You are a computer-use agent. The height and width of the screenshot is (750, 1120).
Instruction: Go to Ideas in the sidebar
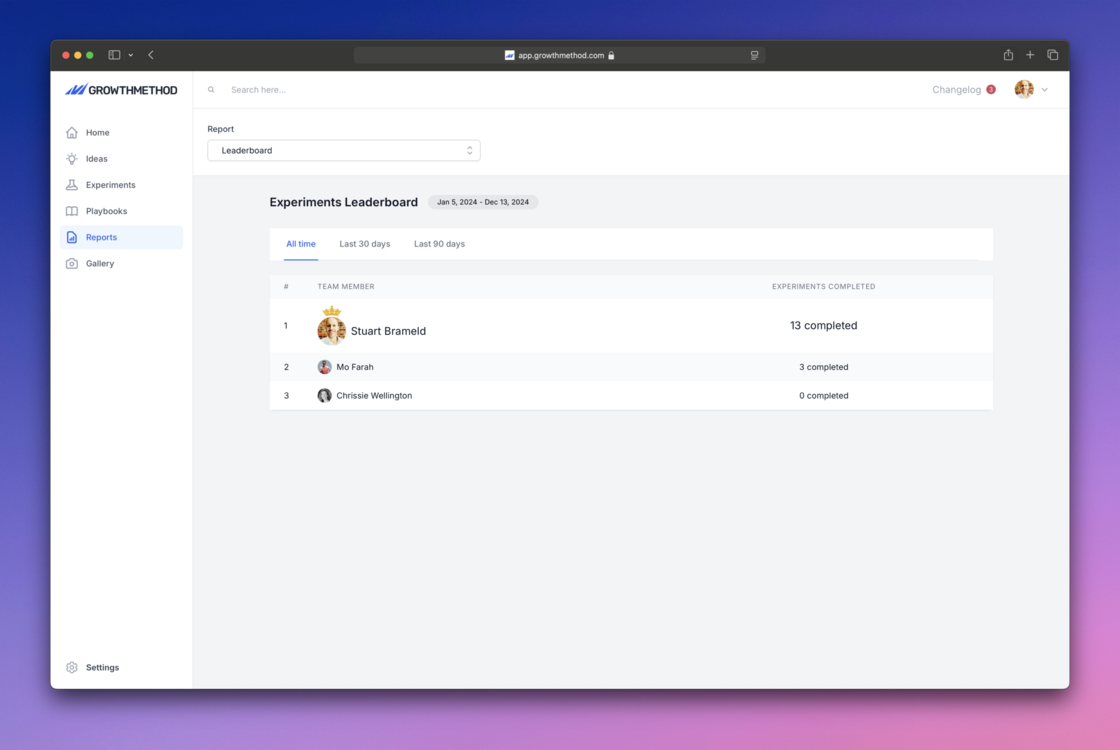[121, 159]
